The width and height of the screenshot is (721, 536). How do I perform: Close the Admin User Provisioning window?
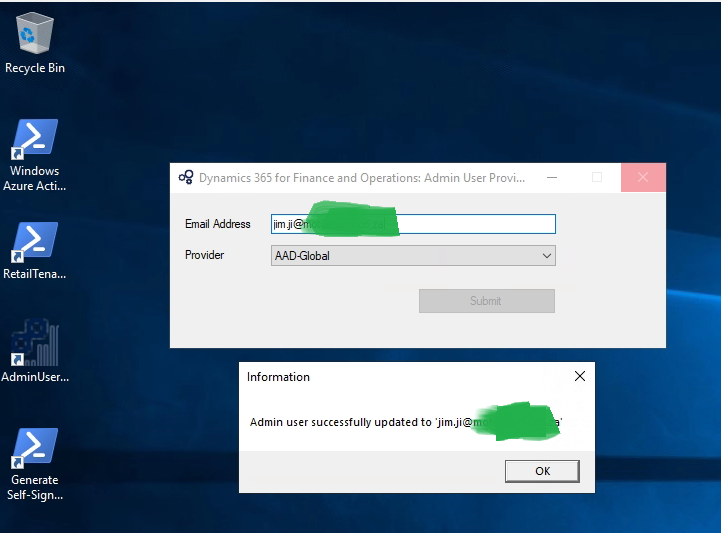[x=643, y=177]
